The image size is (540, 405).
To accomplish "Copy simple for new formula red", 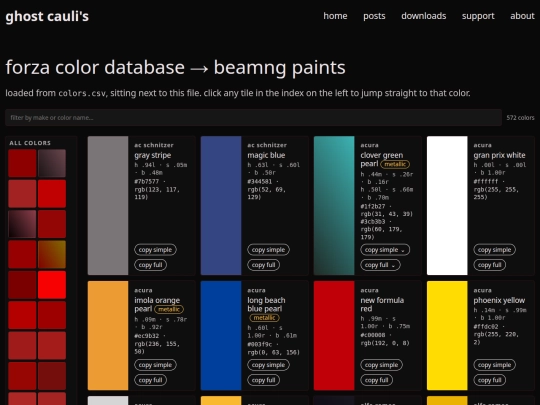I will [382, 365].
